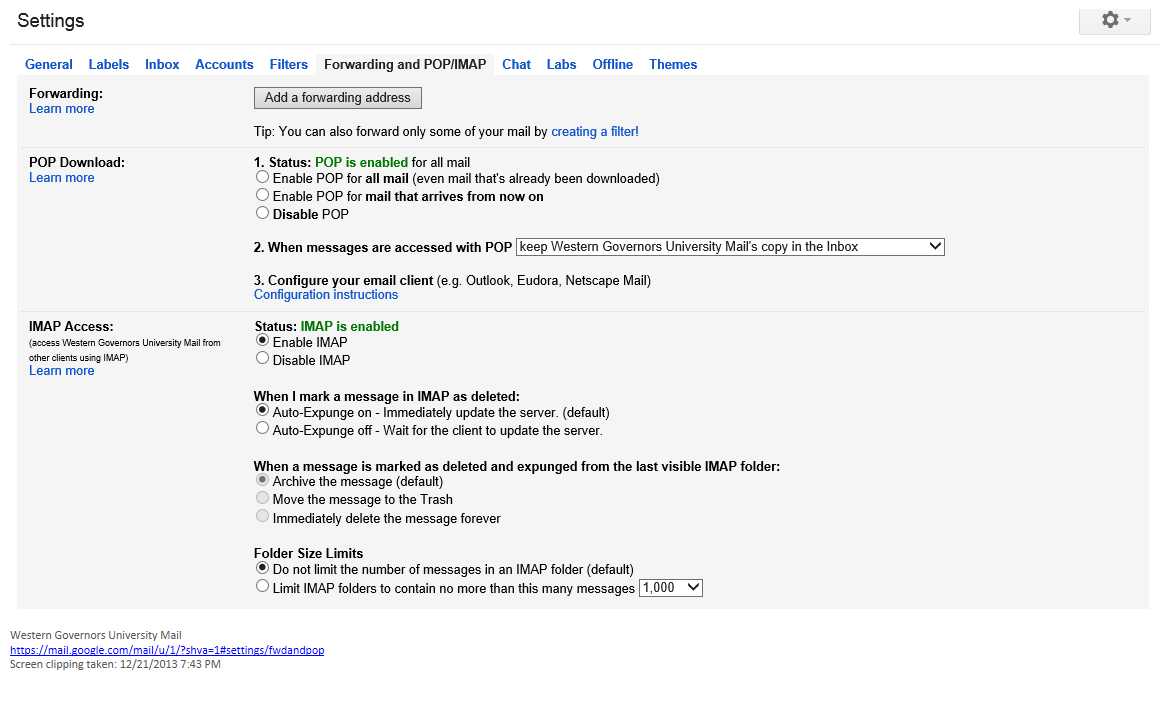Select Limit IMAP folders message count option
1162x716 pixels.
point(262,587)
